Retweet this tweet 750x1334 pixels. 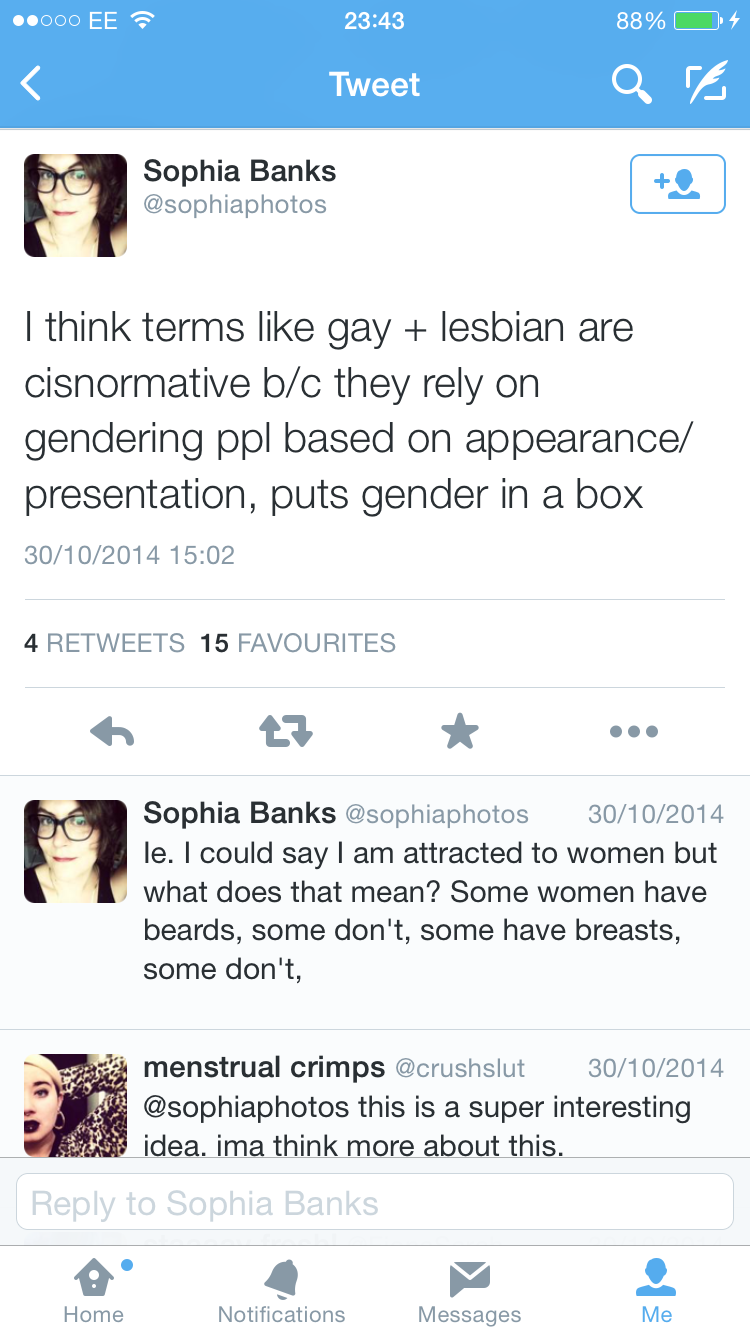286,732
